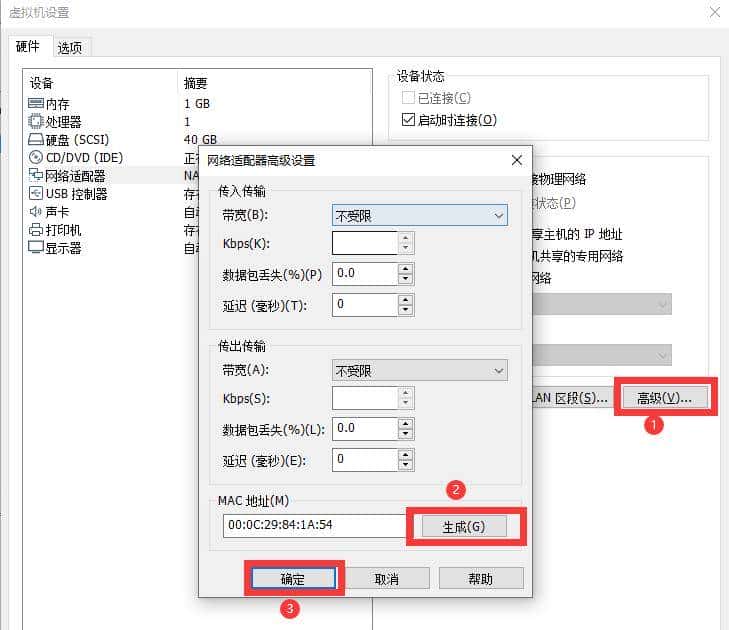Image resolution: width=729 pixels, height=630 pixels.
Task: Toggle the 启动时连接(O) checkbox
Action: pyautogui.click(x=408, y=120)
